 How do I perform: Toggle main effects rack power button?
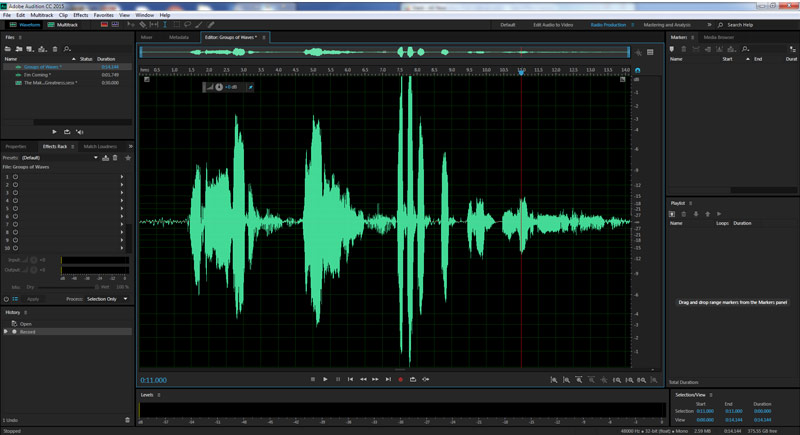click(x=6, y=299)
